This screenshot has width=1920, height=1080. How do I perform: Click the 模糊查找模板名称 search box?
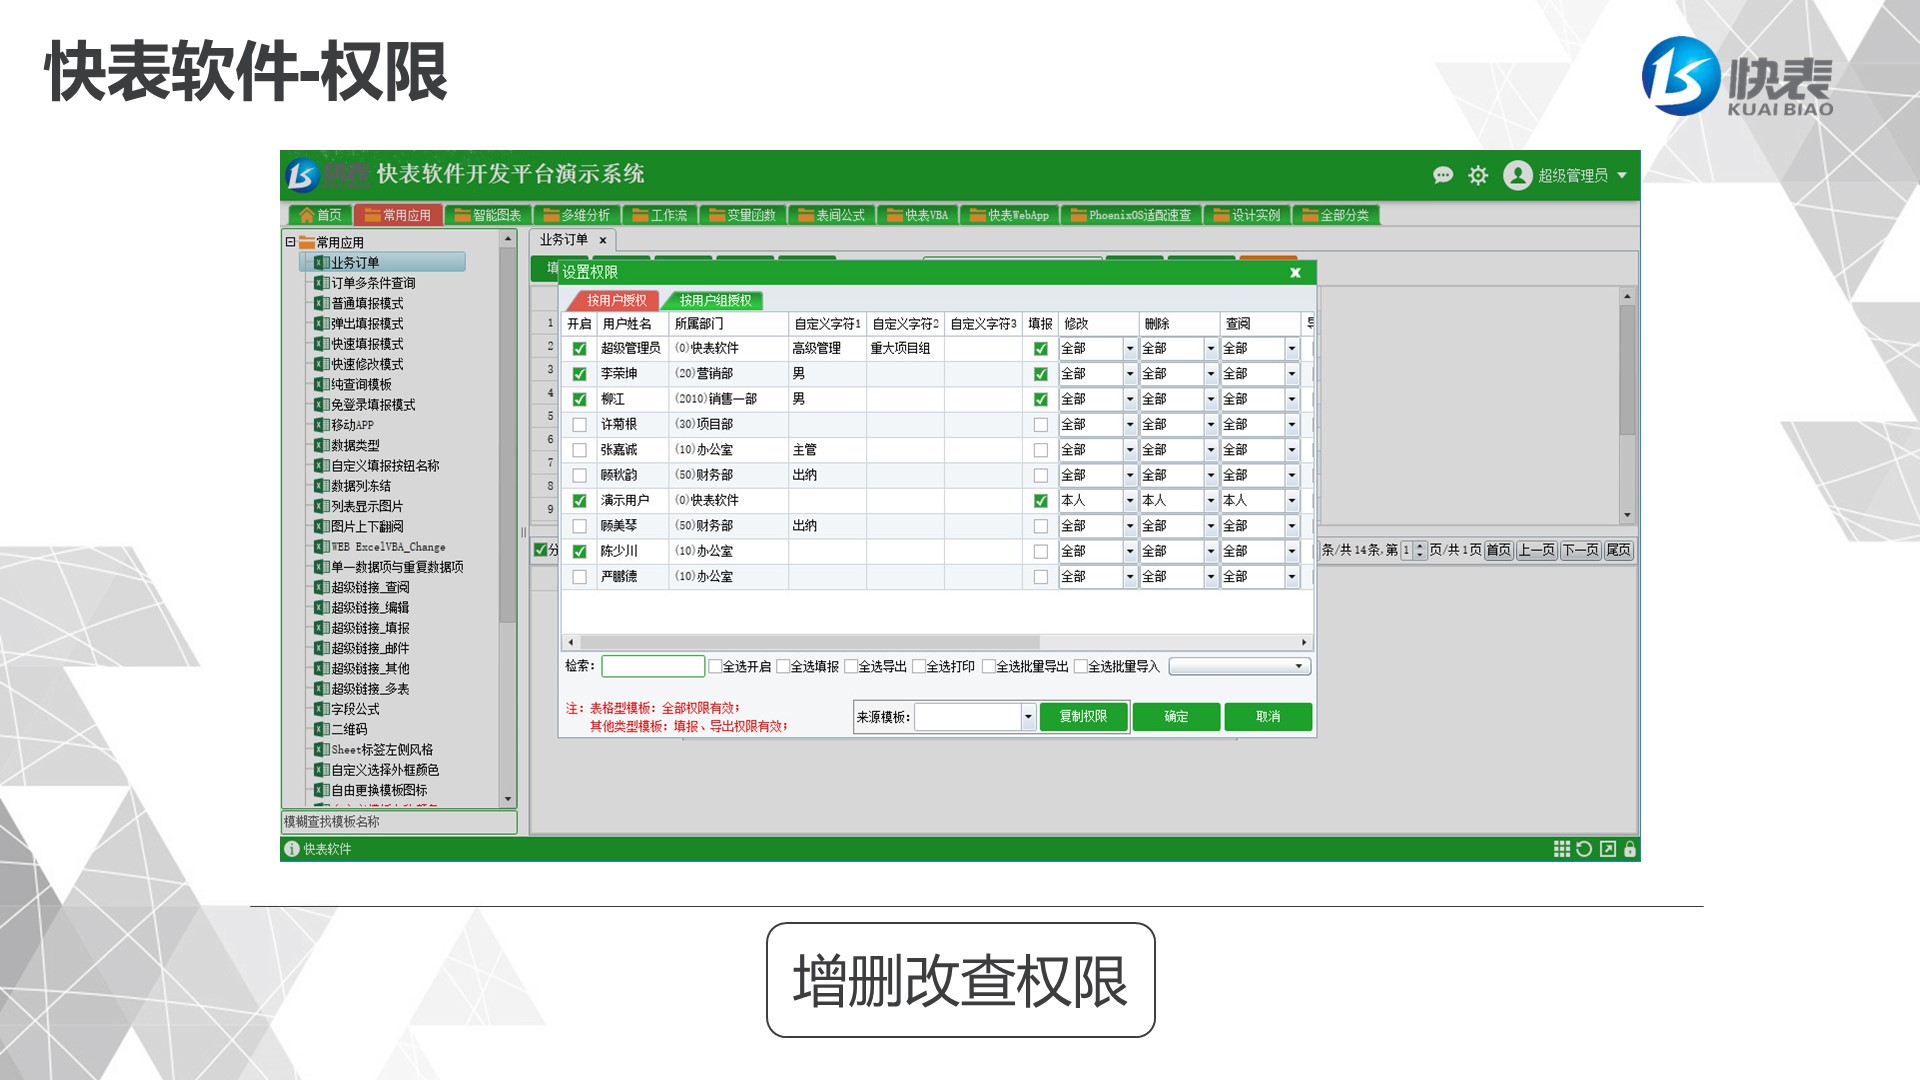coord(399,822)
